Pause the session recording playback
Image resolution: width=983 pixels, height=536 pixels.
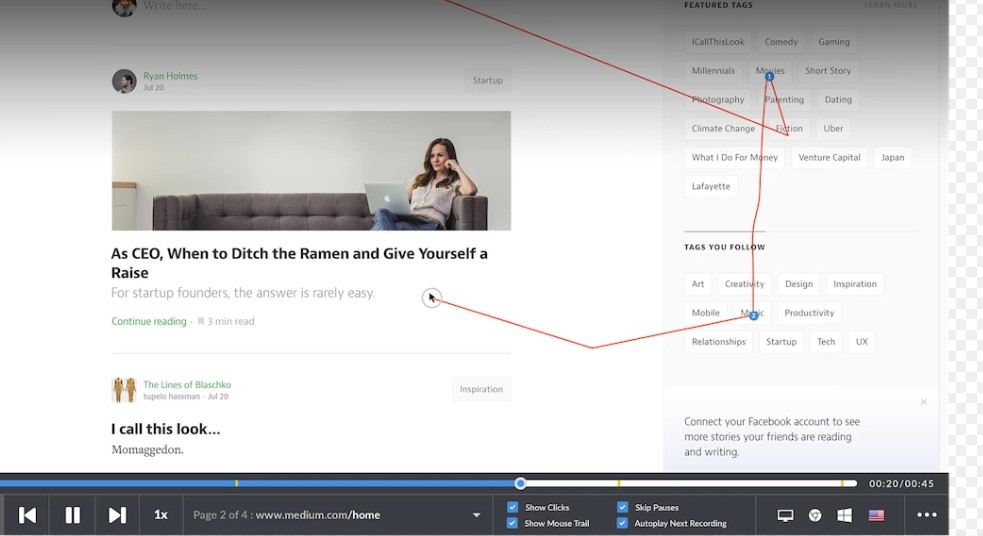tap(72, 515)
